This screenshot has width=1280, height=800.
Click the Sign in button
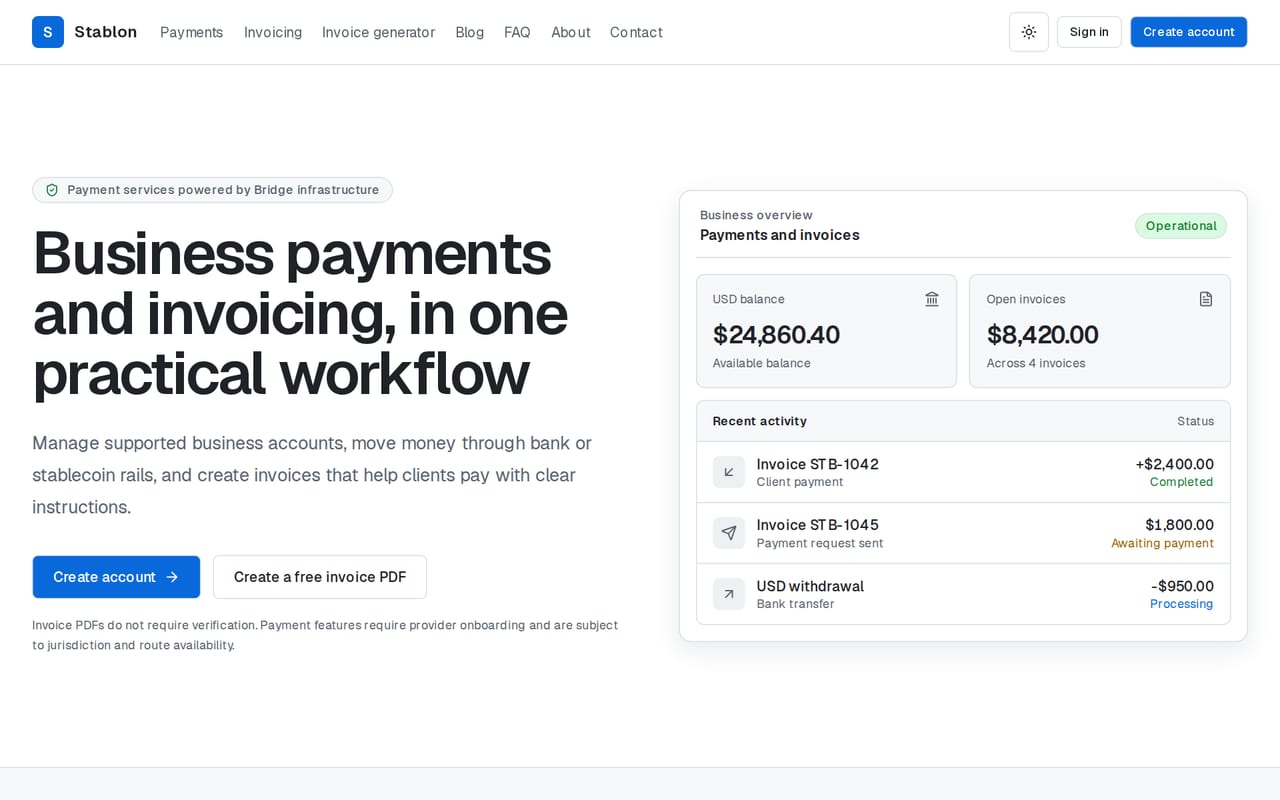click(1089, 32)
